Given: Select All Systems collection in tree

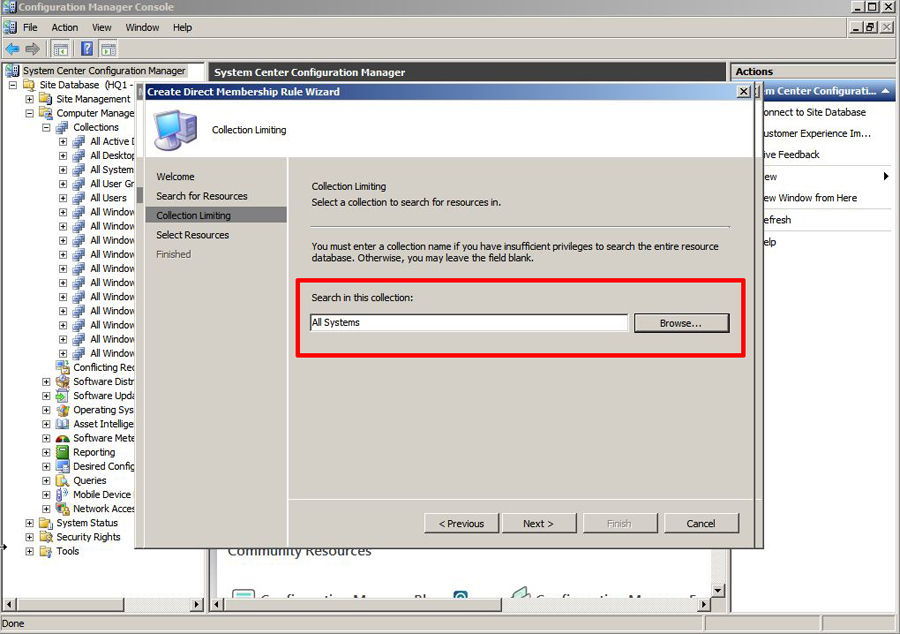Looking at the screenshot, I should click(x=111, y=170).
